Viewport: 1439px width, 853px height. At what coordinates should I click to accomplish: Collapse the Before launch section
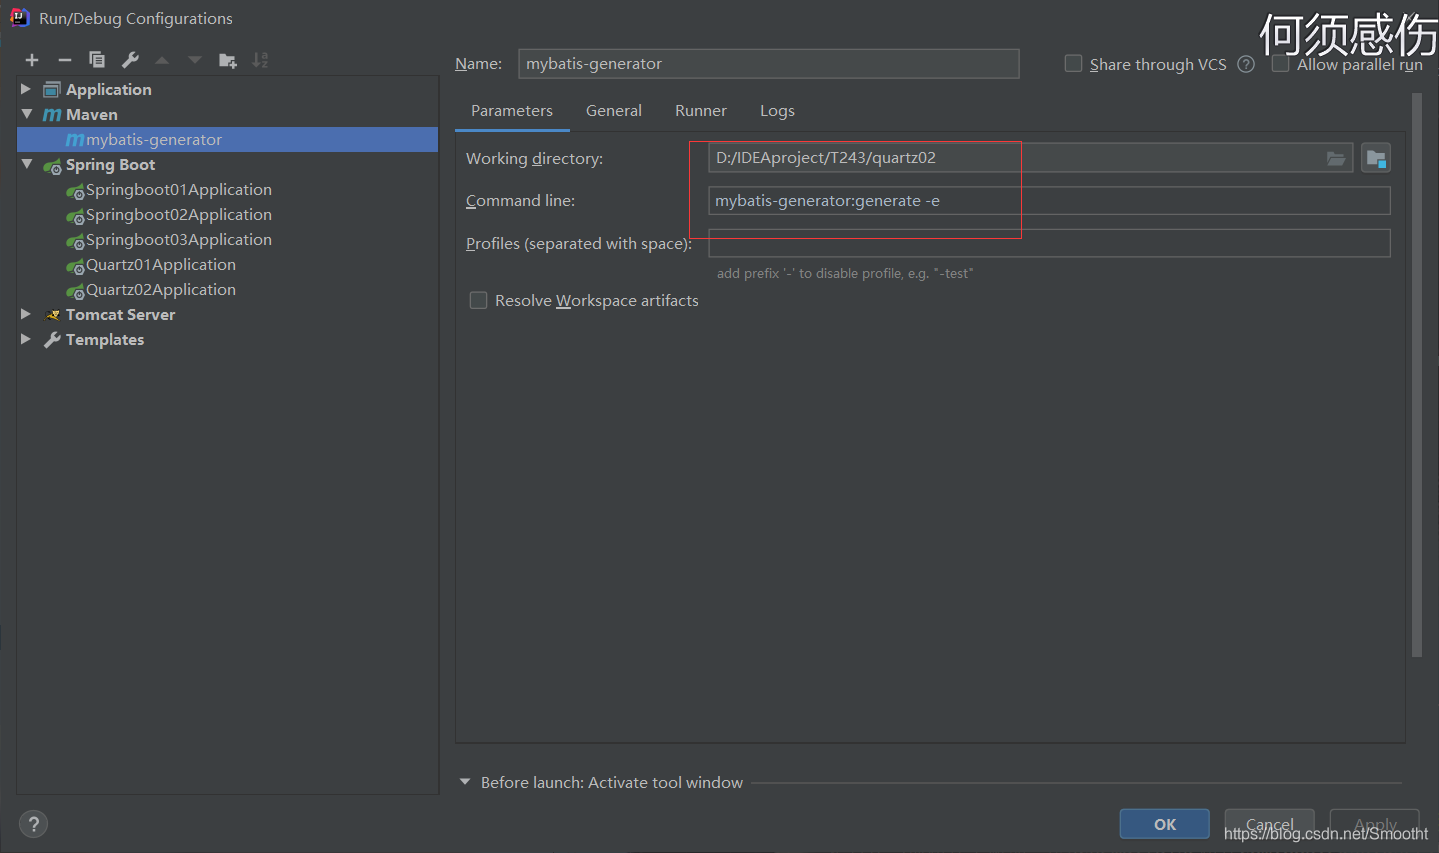[465, 782]
